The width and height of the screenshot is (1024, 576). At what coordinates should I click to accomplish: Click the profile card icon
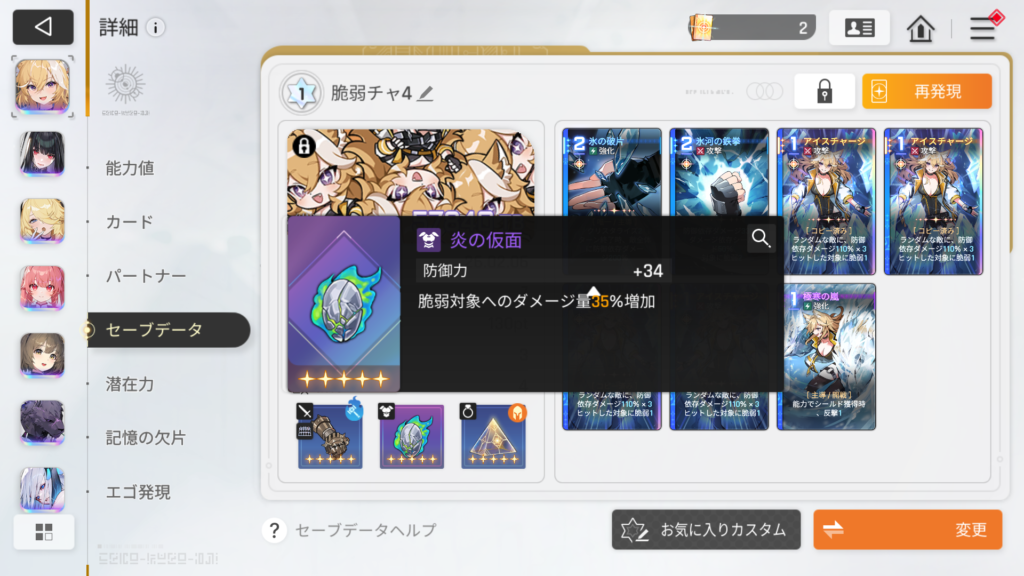pos(859,27)
